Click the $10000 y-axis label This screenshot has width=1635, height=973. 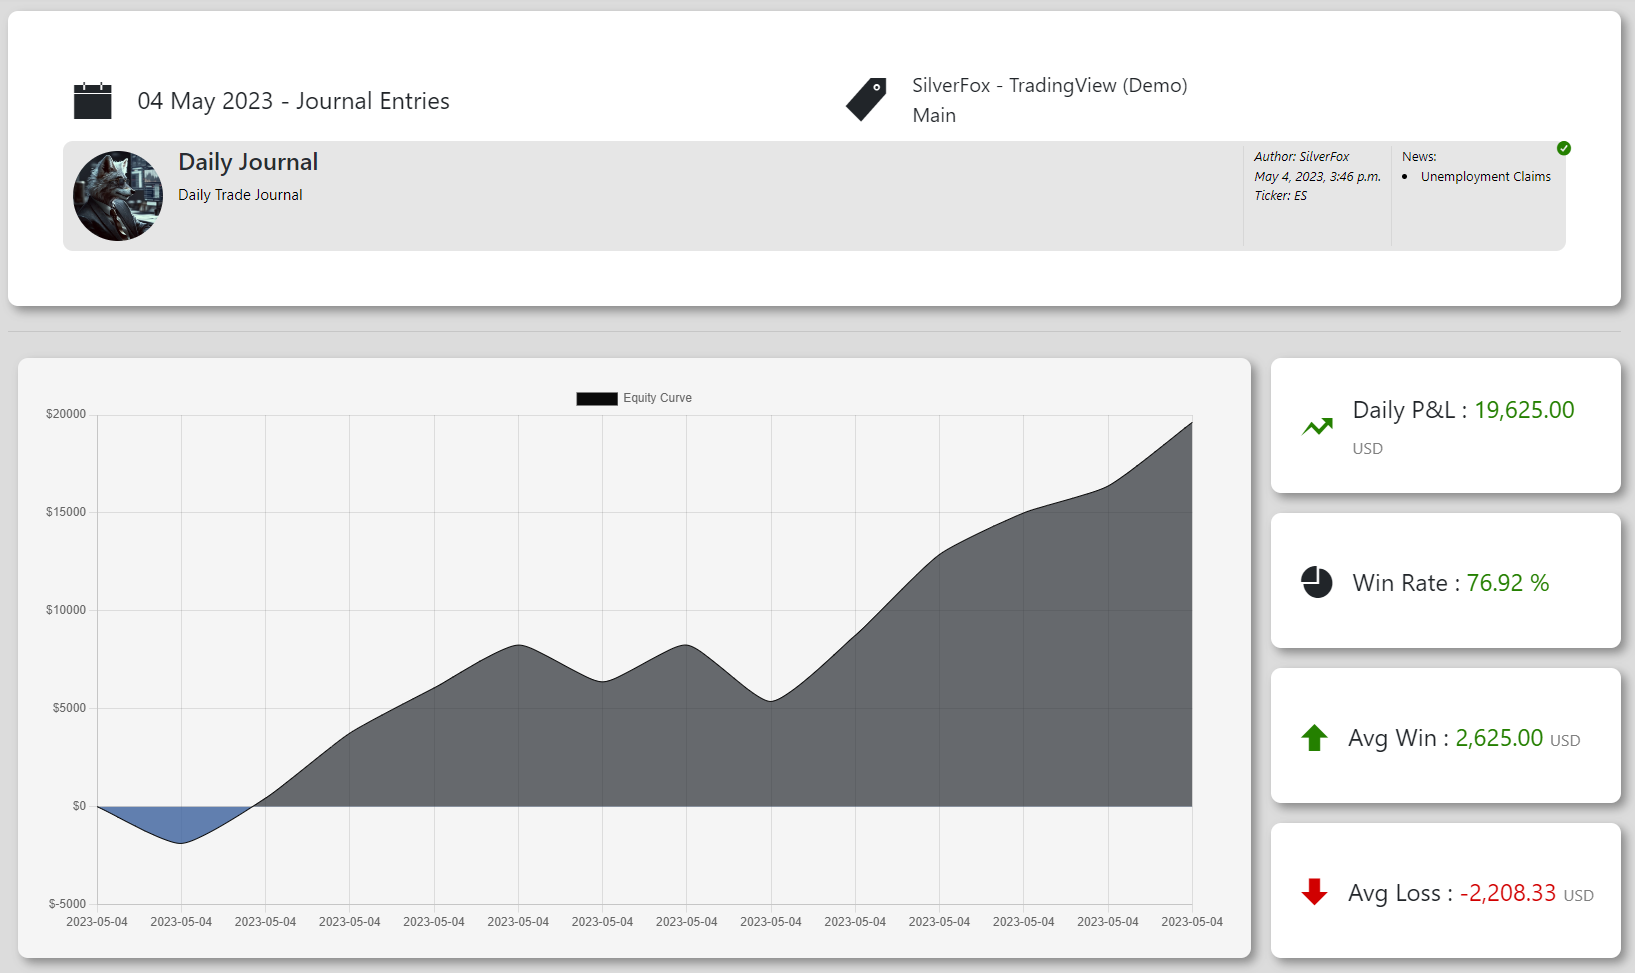[x=66, y=610]
